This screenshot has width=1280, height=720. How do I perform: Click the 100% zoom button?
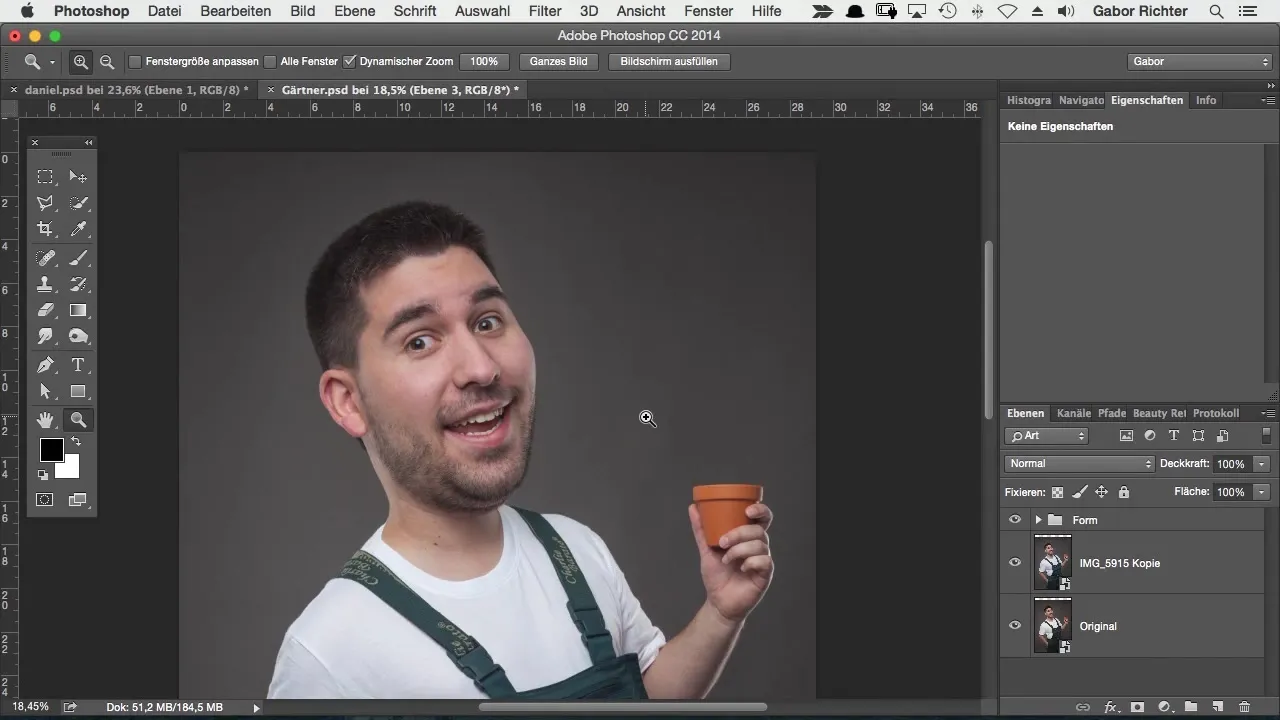click(484, 61)
